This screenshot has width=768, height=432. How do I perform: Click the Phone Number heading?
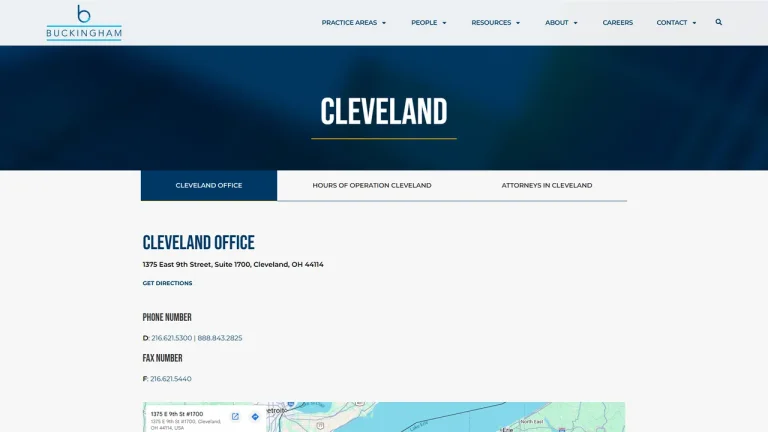click(x=167, y=317)
